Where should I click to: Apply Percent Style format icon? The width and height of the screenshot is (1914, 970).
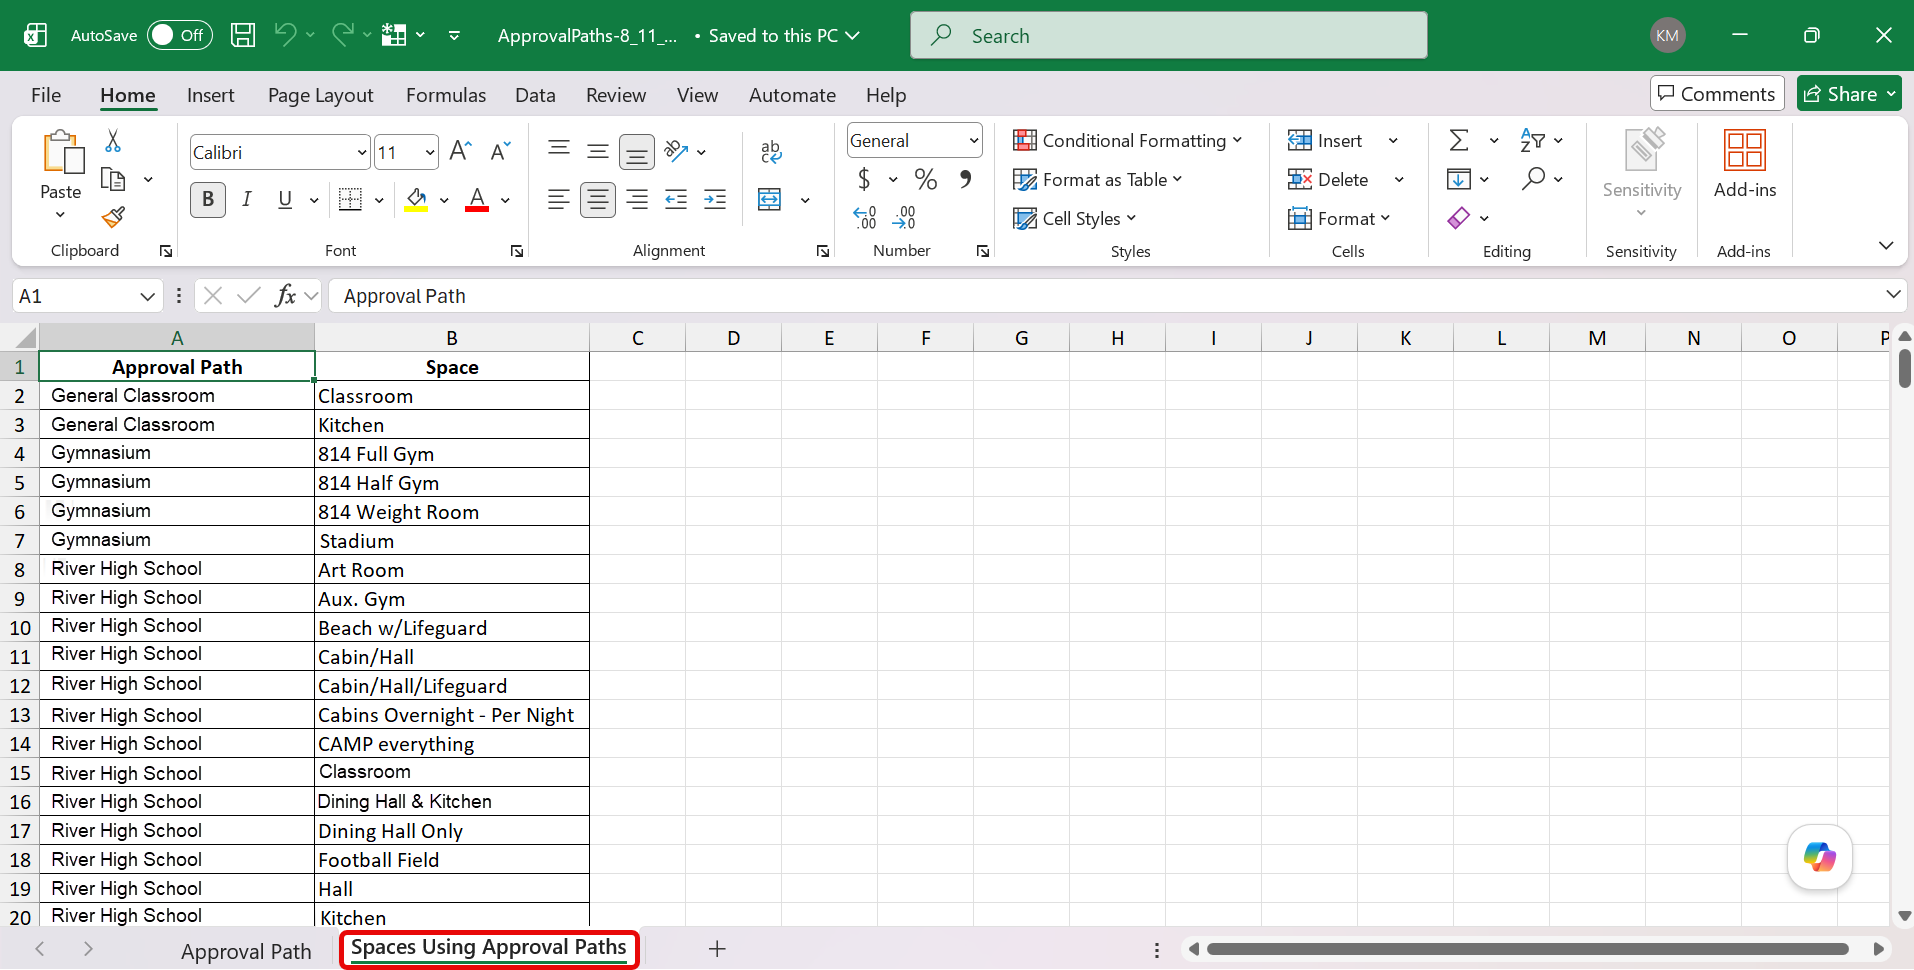926,179
